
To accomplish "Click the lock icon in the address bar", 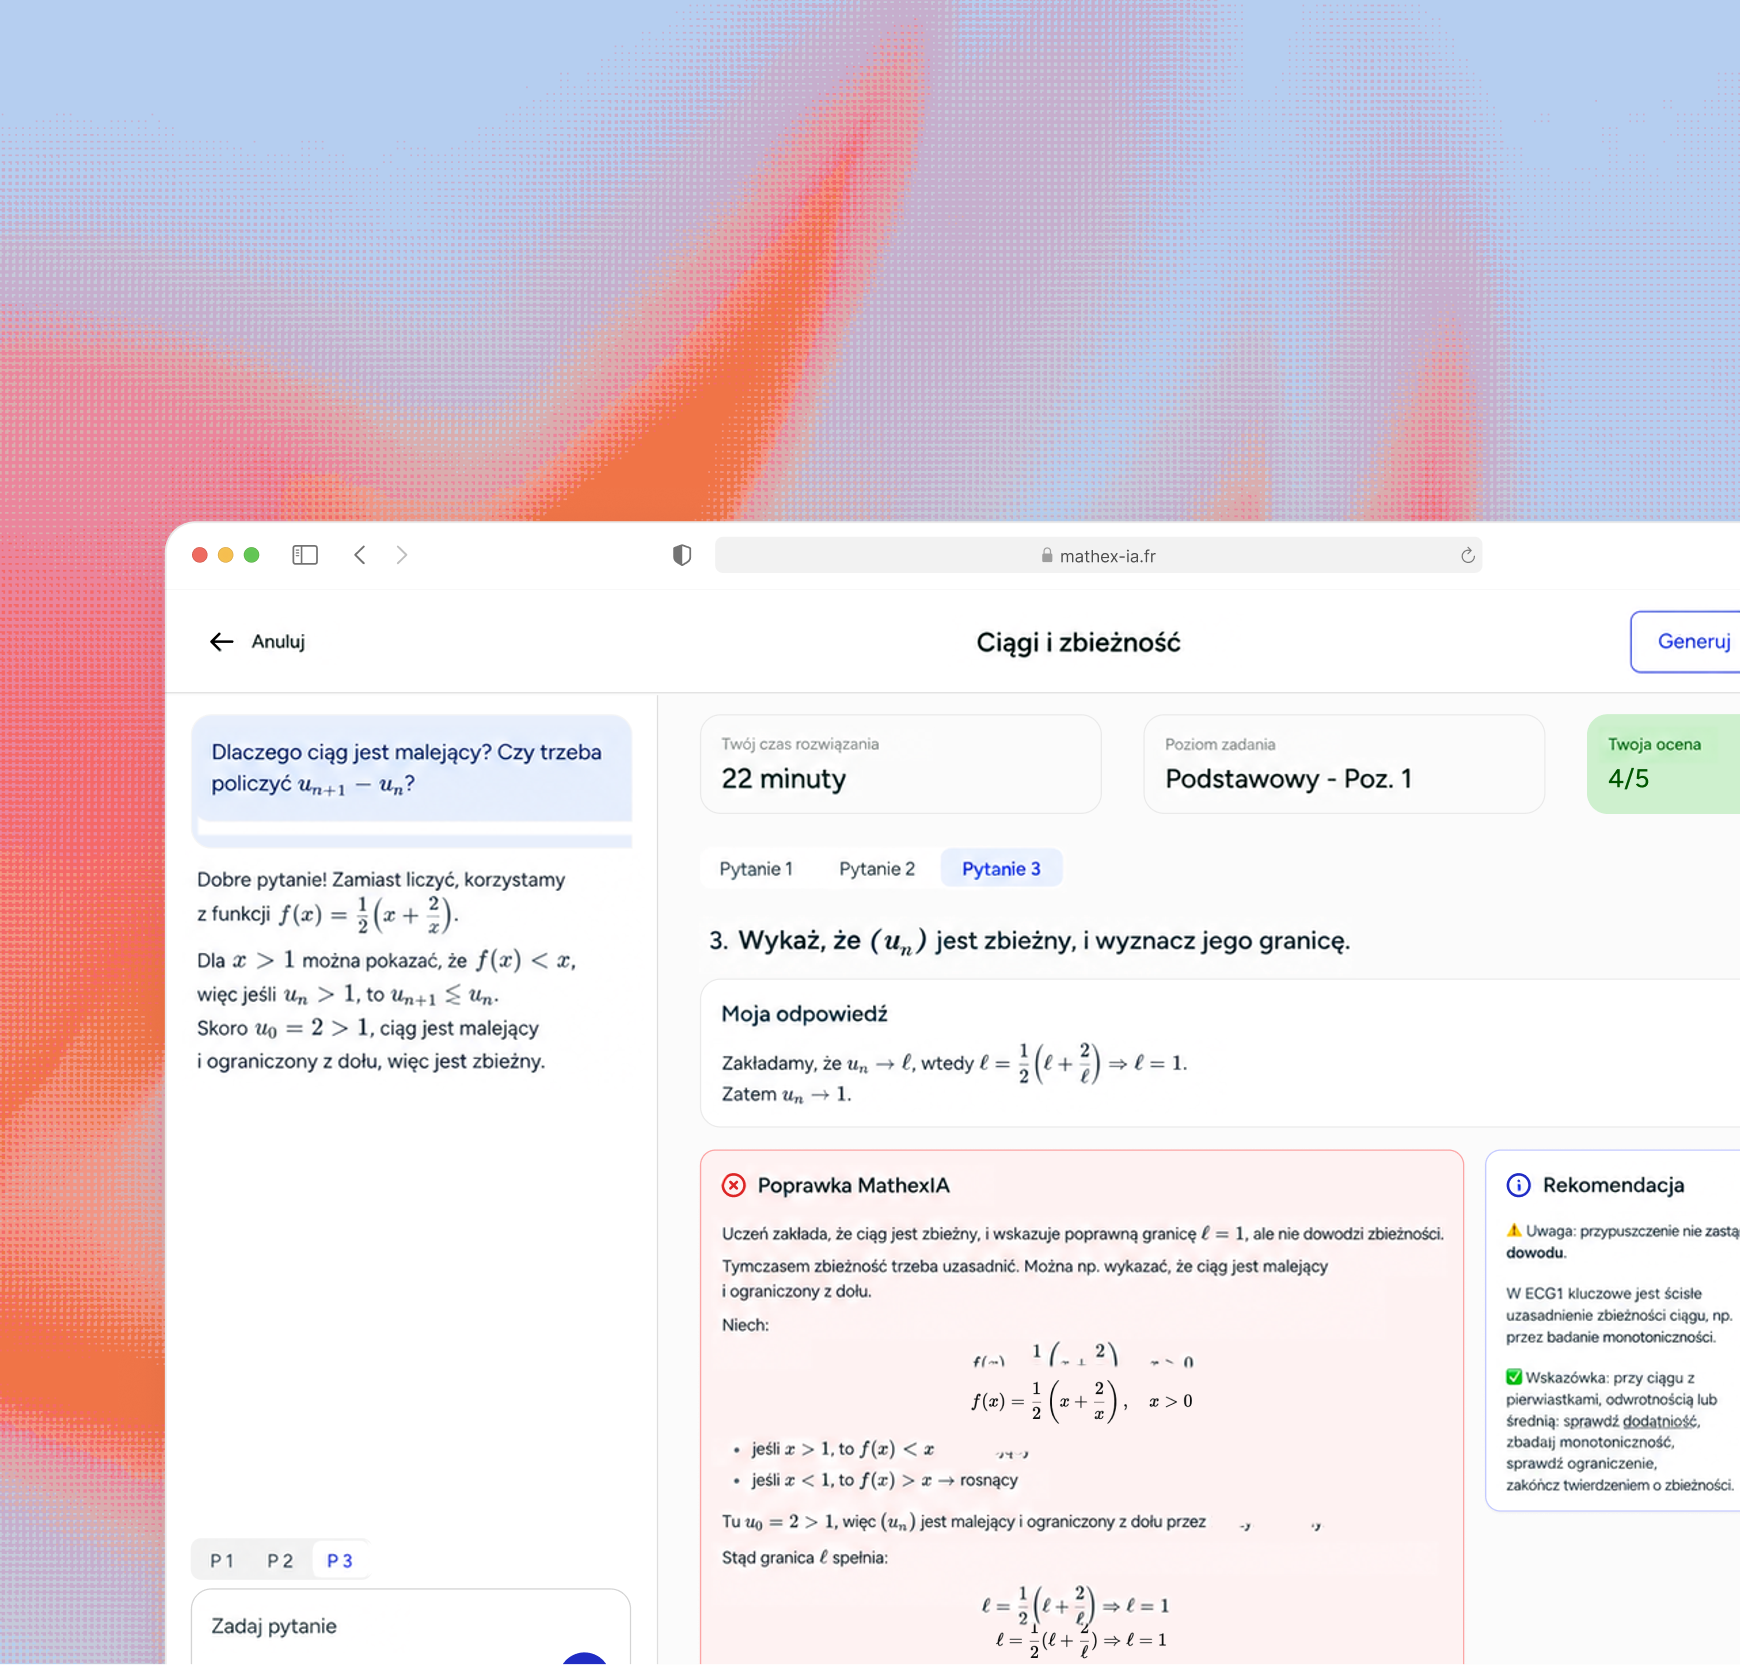I will [x=1047, y=555].
